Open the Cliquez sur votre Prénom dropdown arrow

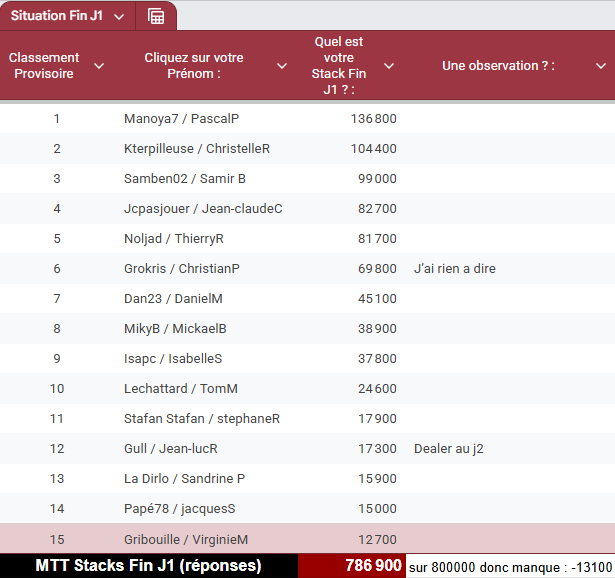click(x=281, y=66)
